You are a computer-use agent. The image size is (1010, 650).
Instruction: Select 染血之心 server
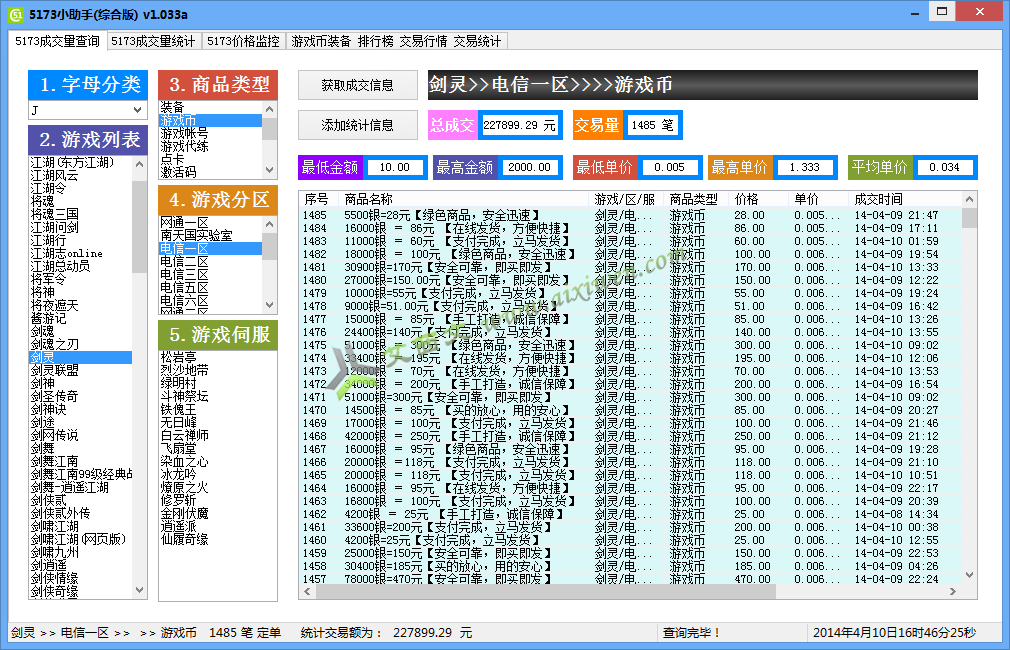[218, 461]
